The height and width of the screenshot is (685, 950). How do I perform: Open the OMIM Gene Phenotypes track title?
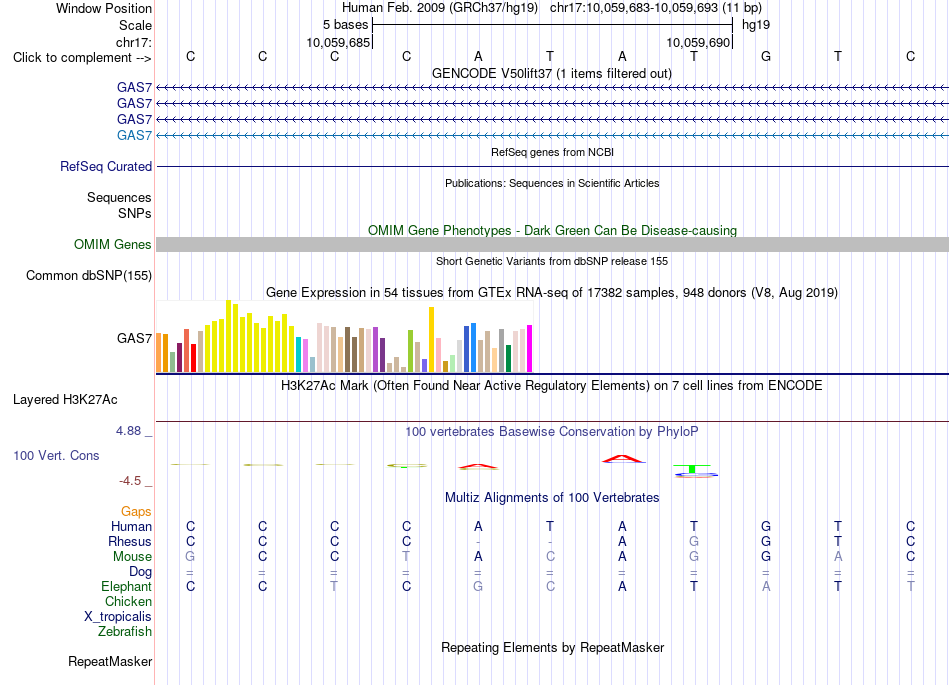pos(552,231)
